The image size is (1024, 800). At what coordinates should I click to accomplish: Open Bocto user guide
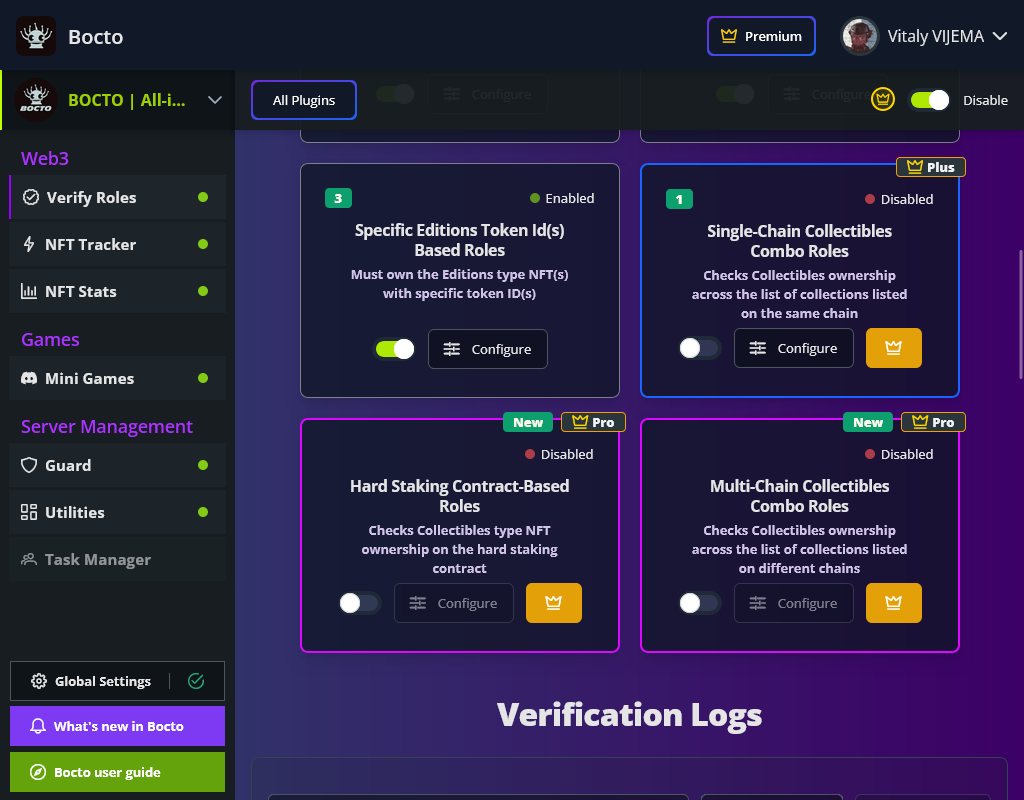pos(118,772)
